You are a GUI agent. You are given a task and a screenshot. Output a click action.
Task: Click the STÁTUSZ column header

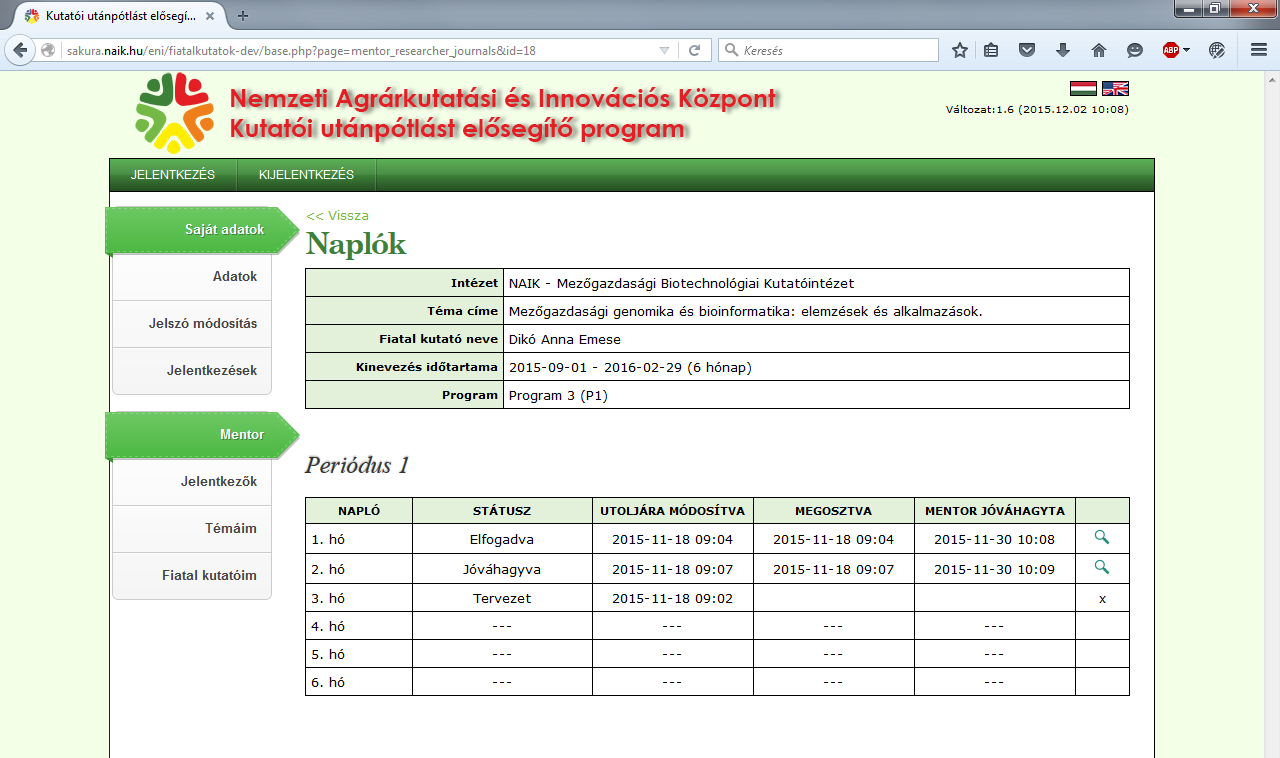[502, 511]
